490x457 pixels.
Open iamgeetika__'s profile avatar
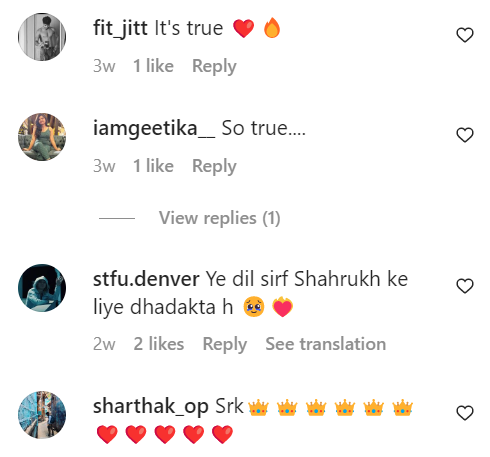point(42,137)
